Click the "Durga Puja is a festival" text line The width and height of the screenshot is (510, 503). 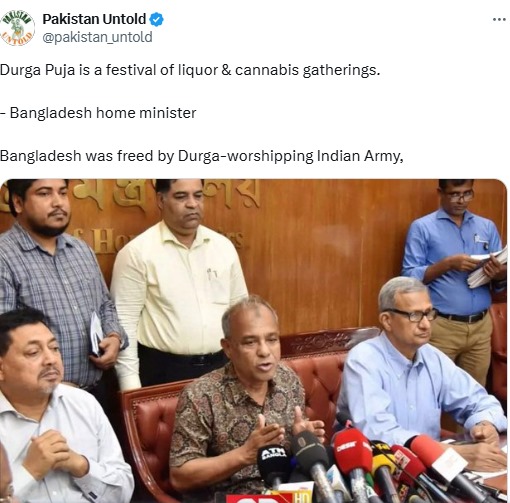pyautogui.click(x=190, y=70)
